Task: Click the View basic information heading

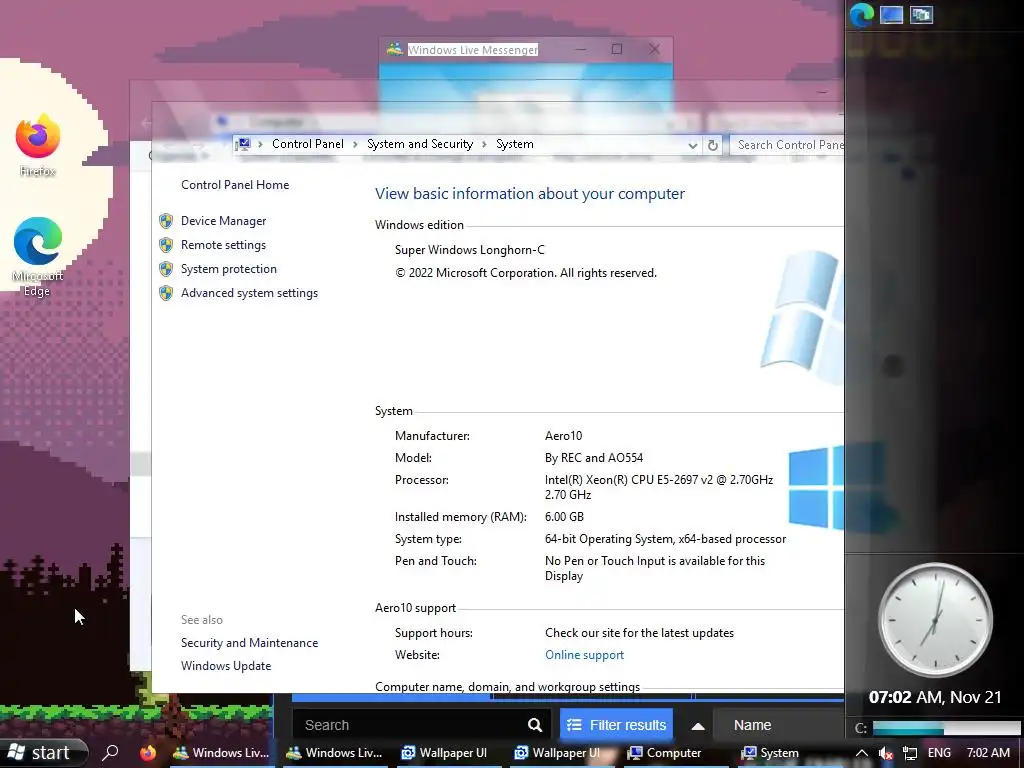Action: pos(530,194)
